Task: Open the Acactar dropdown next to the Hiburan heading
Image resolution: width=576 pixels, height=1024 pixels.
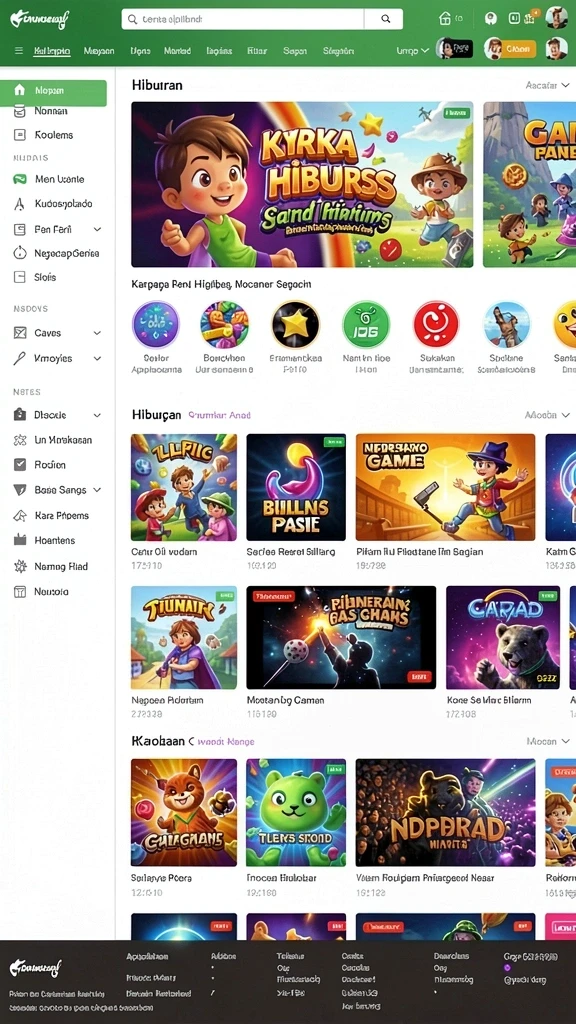Action: point(547,86)
